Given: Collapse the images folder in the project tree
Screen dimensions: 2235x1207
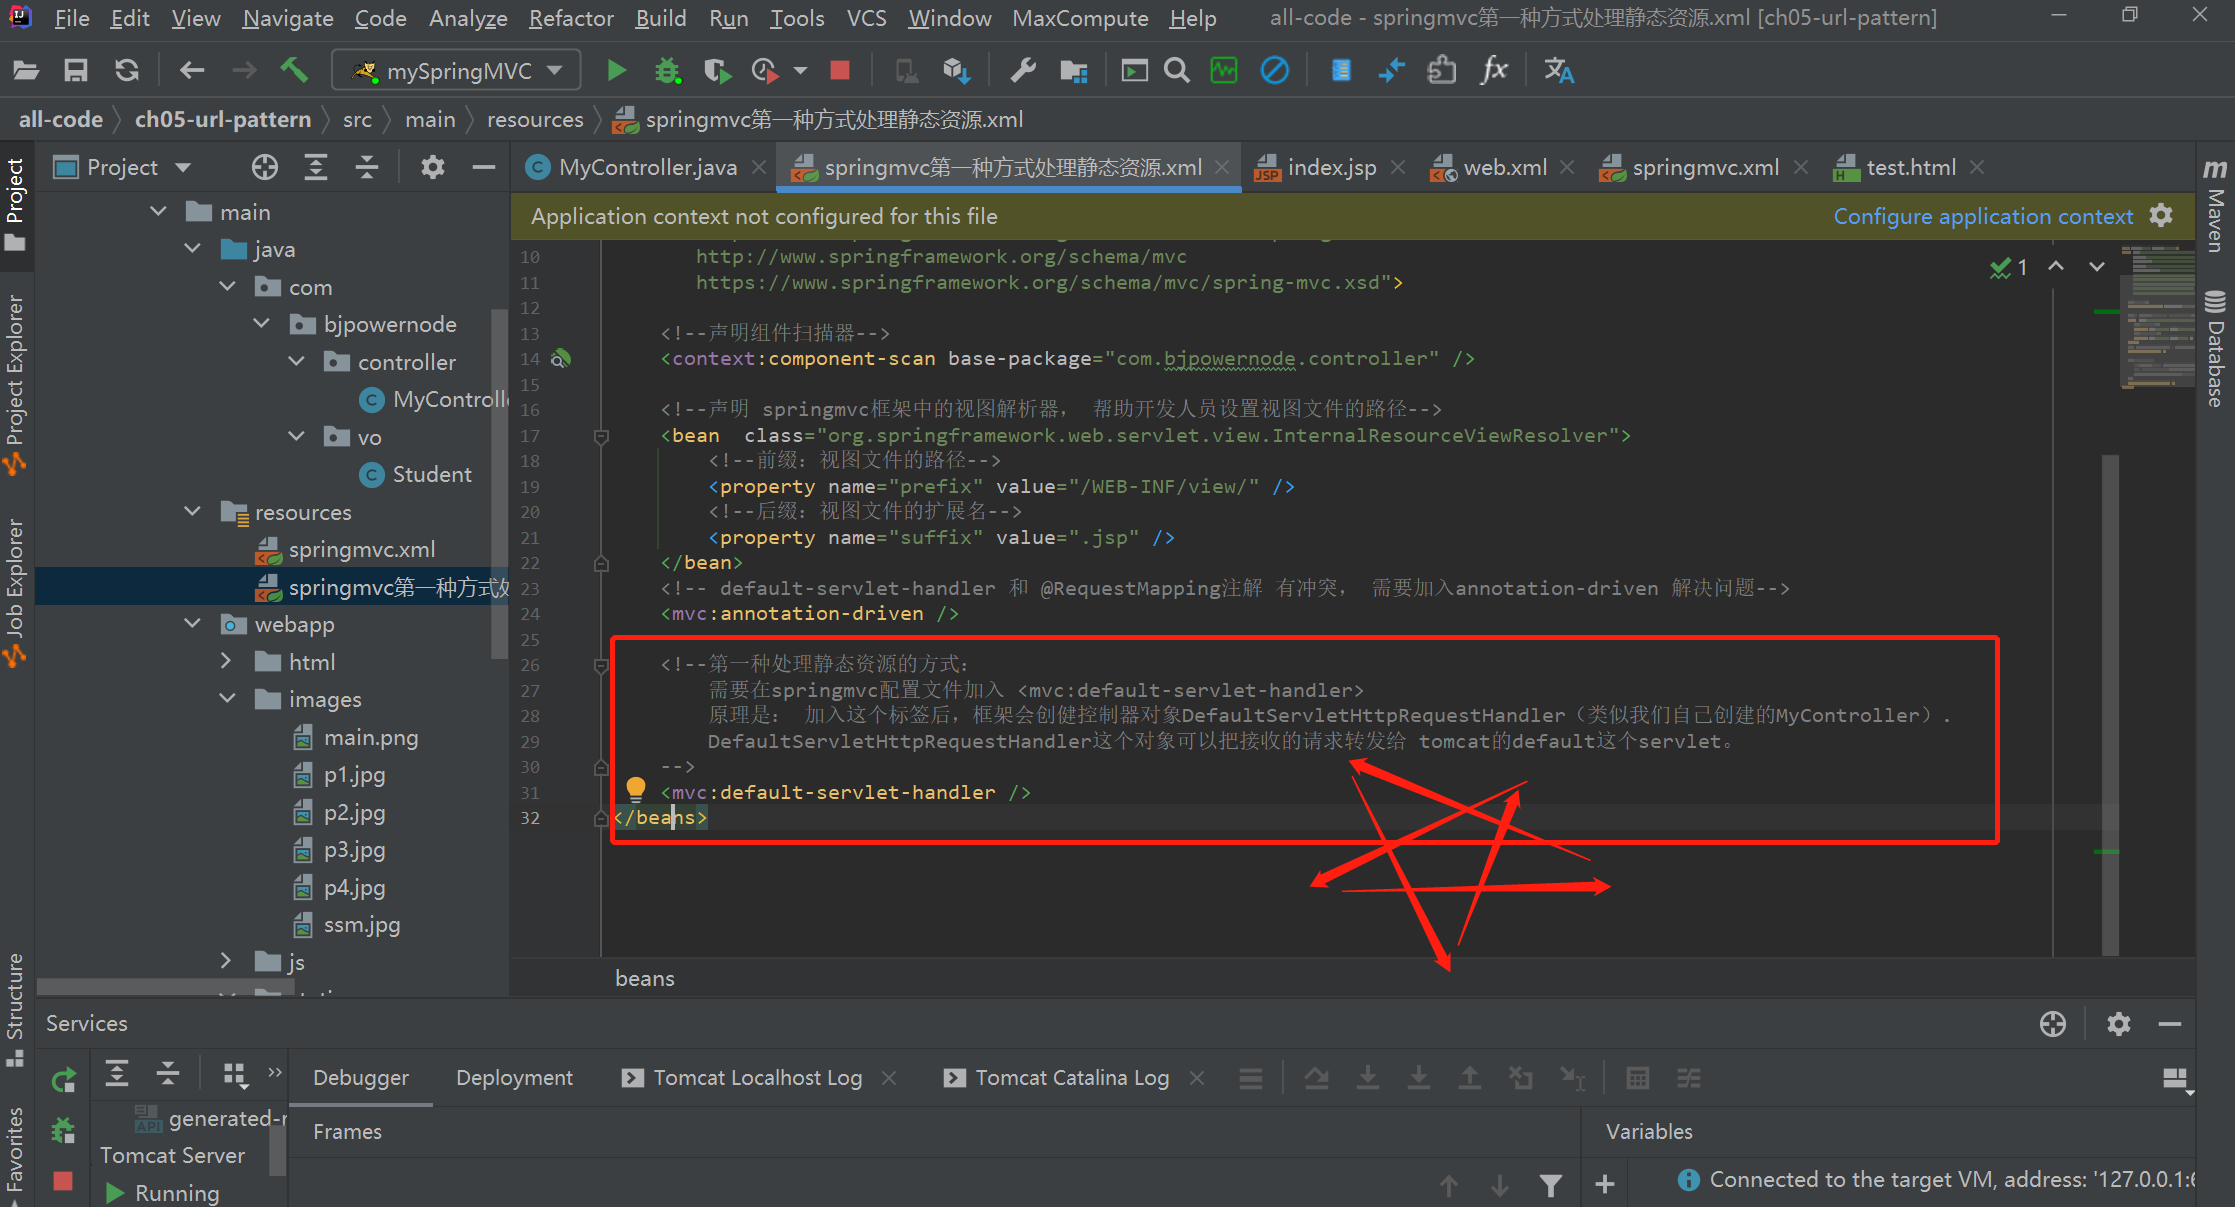Looking at the screenshot, I should click(226, 699).
